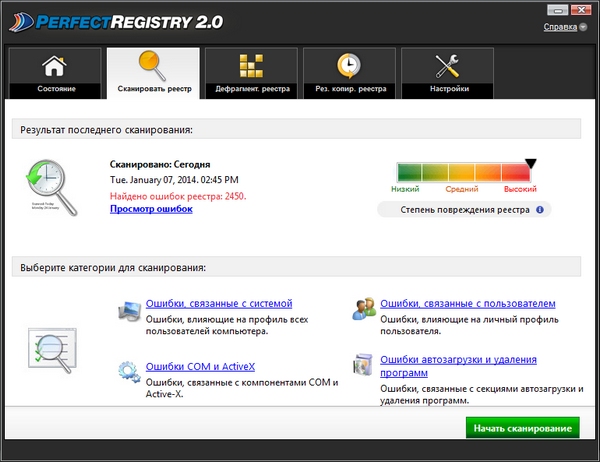This screenshot has width=600, height=462.
Task: Select Ошибки, связанные с системой category
Action: [218, 303]
